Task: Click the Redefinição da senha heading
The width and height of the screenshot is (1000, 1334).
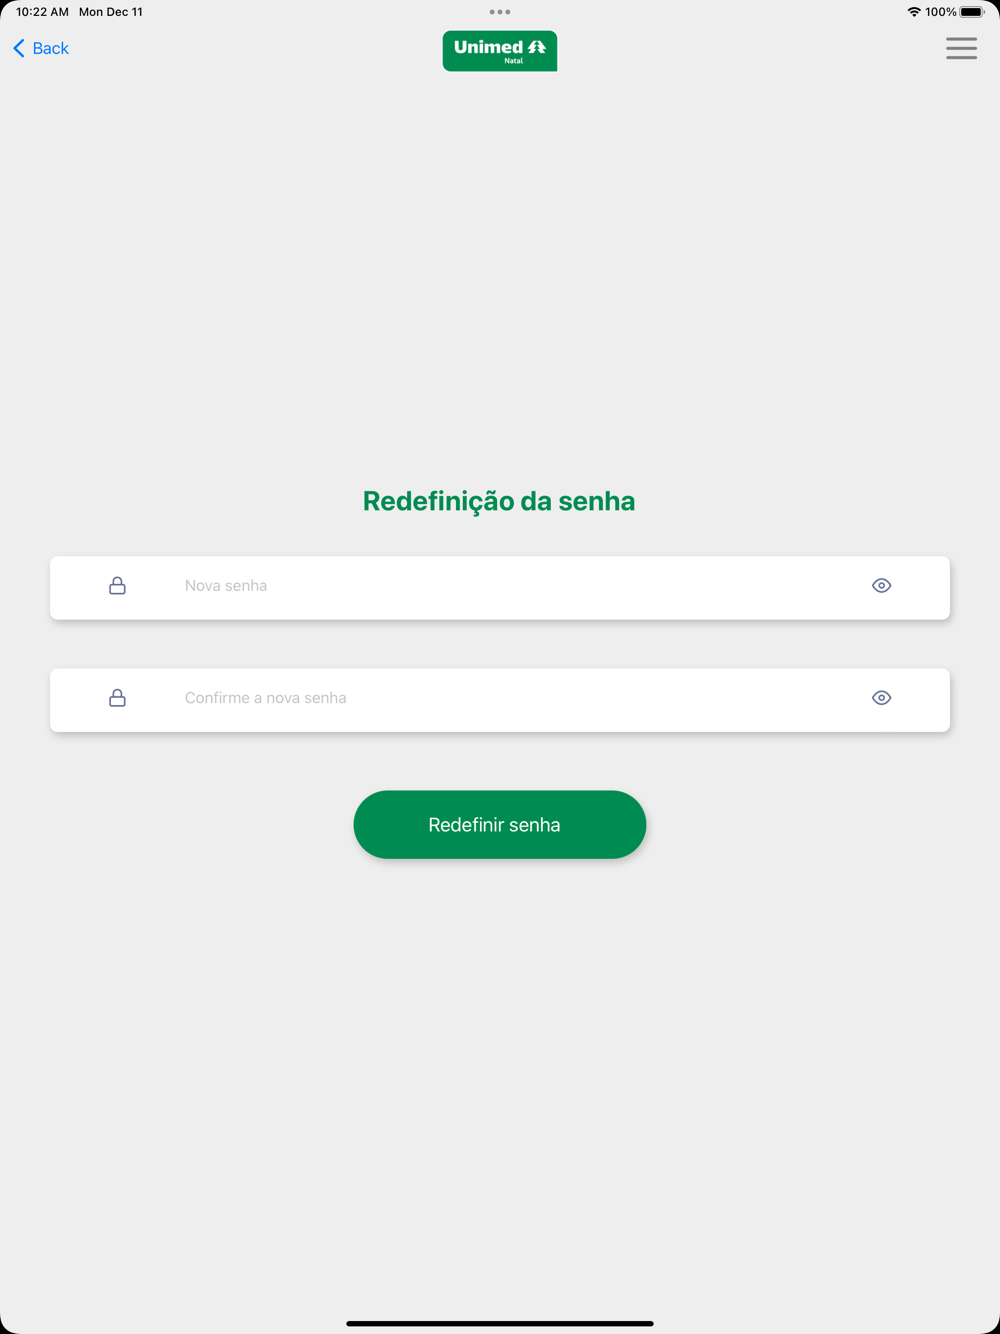Action: tap(499, 501)
